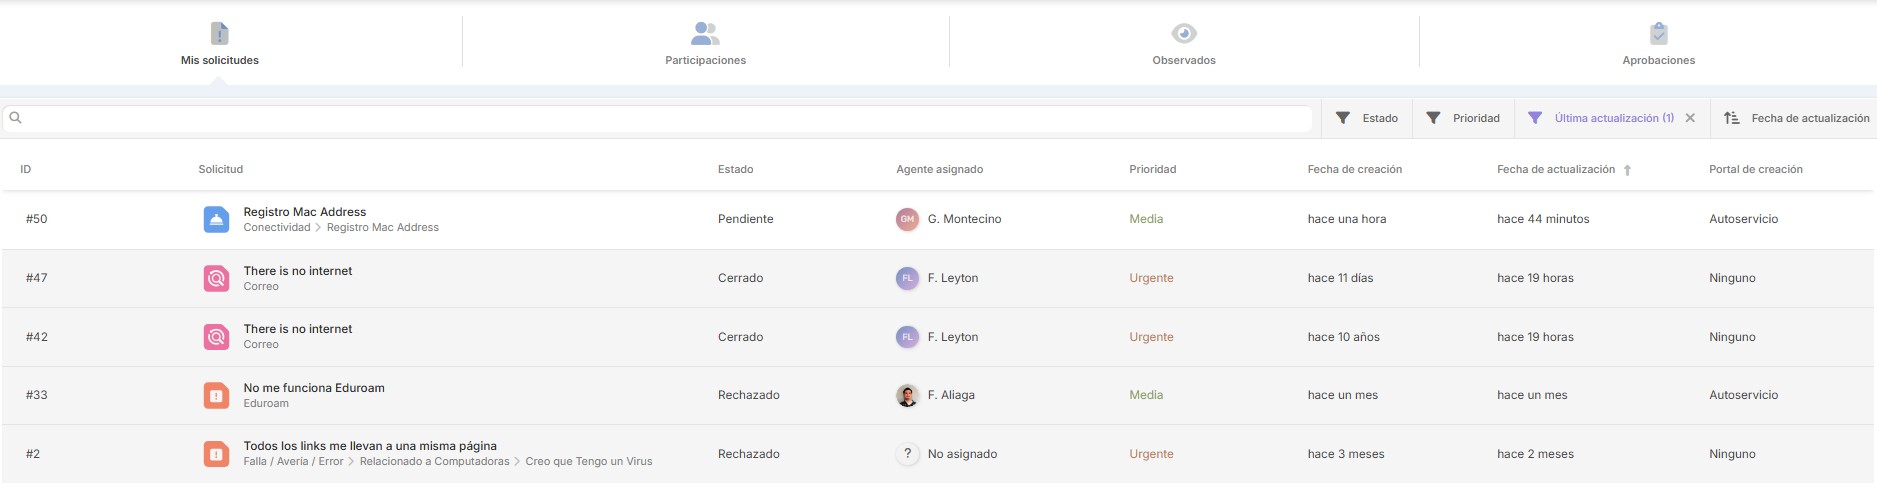Image resolution: width=1877 pixels, height=488 pixels.
Task: Click the Fecha de actualización sort icon
Action: (x=1732, y=118)
